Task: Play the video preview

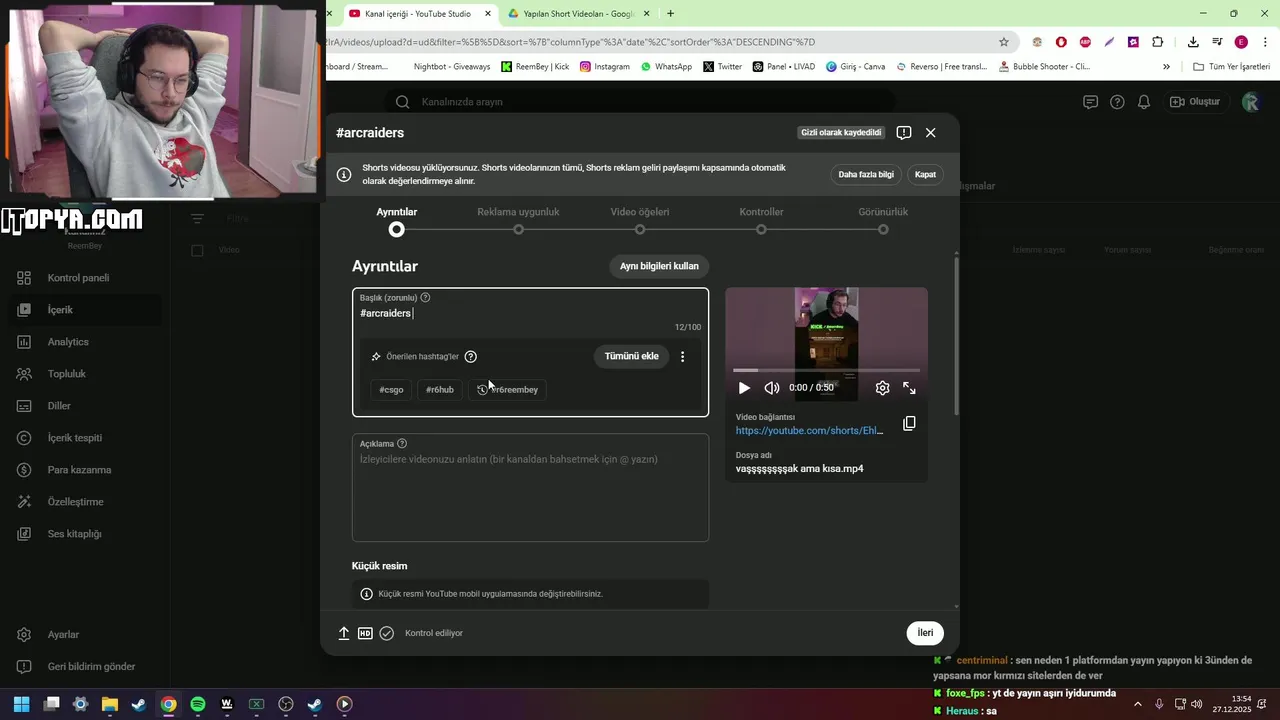Action: pyautogui.click(x=743, y=388)
